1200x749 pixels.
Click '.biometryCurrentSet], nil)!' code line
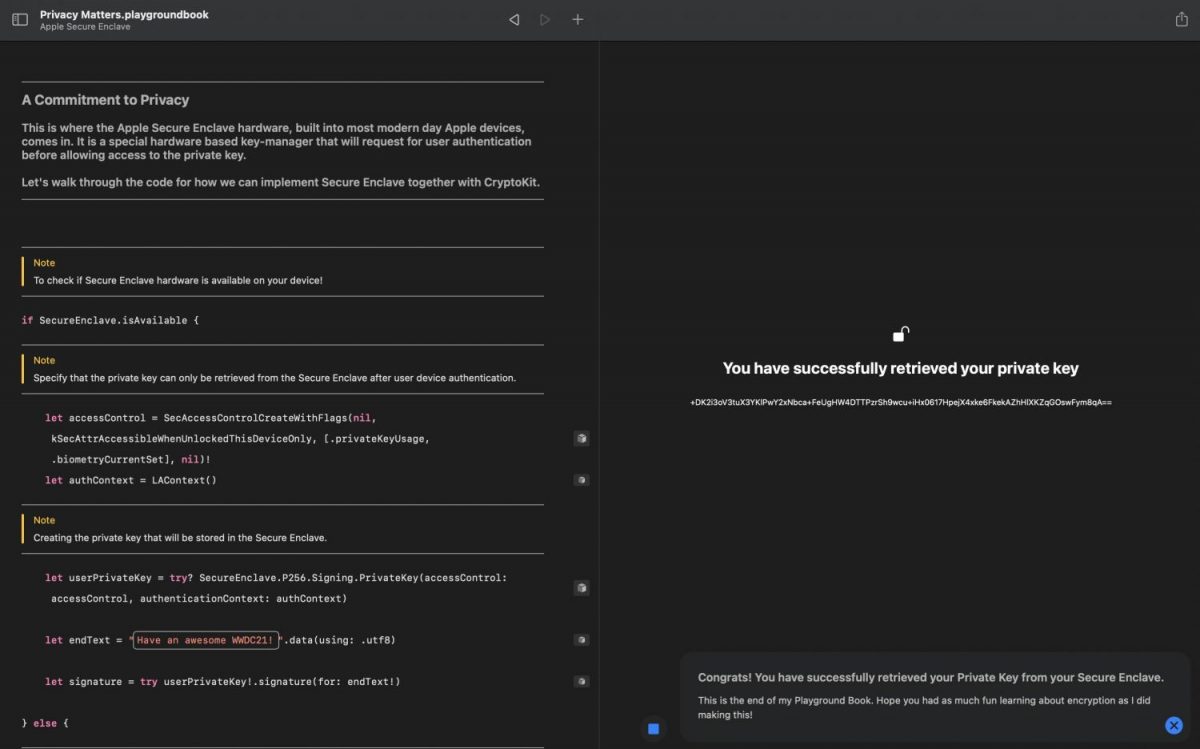point(132,459)
